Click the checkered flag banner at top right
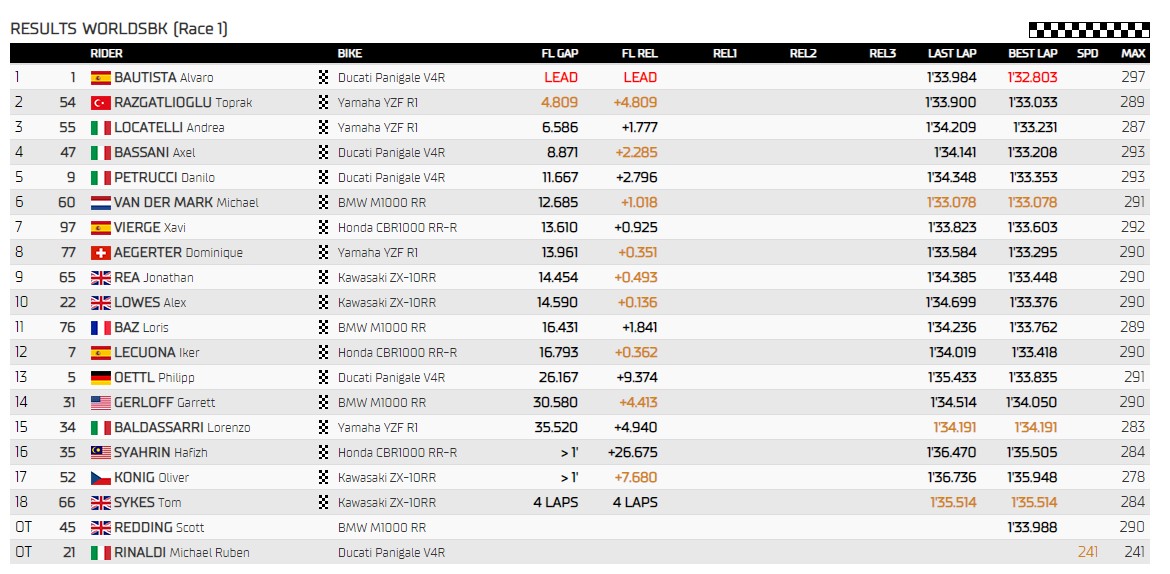Image resolution: width=1170 pixels, height=574 pixels. (x=1088, y=29)
